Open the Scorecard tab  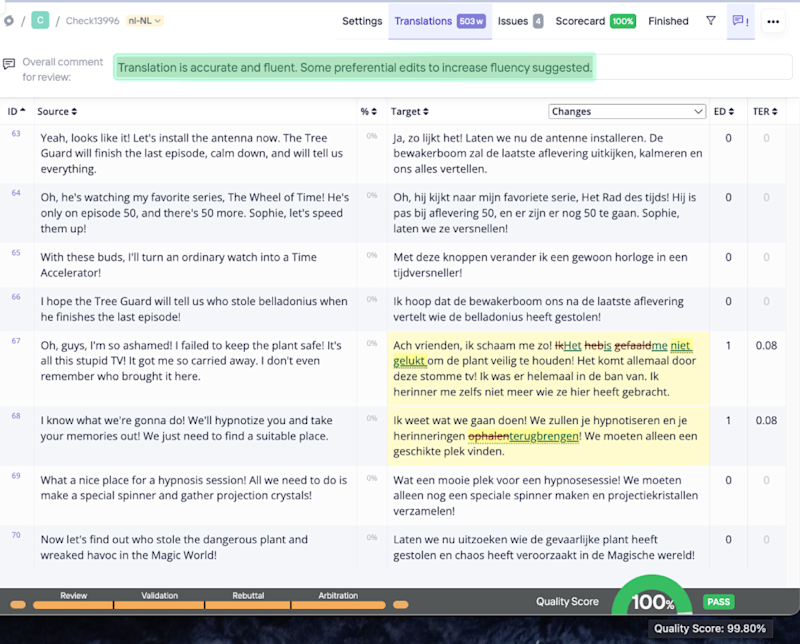pos(595,21)
